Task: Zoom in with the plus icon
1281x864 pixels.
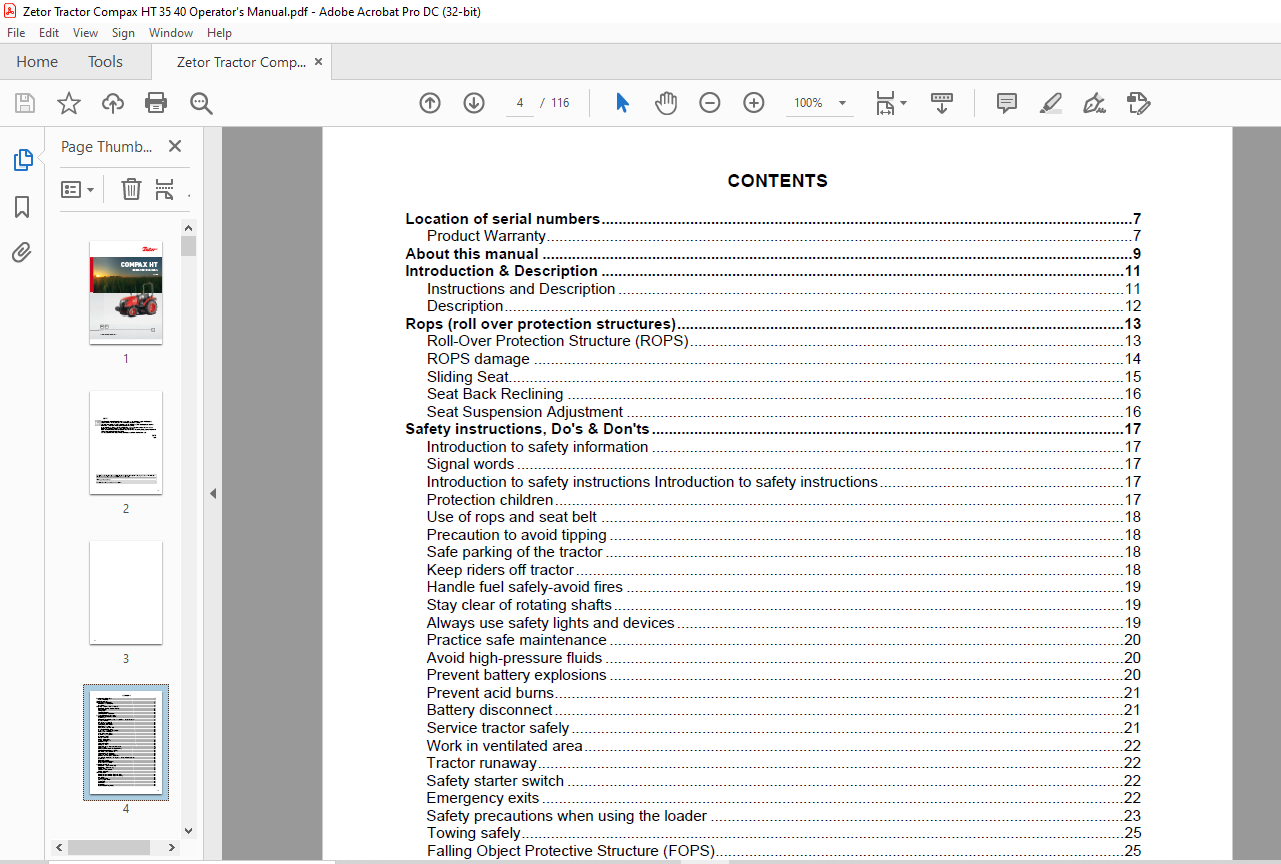Action: [754, 103]
